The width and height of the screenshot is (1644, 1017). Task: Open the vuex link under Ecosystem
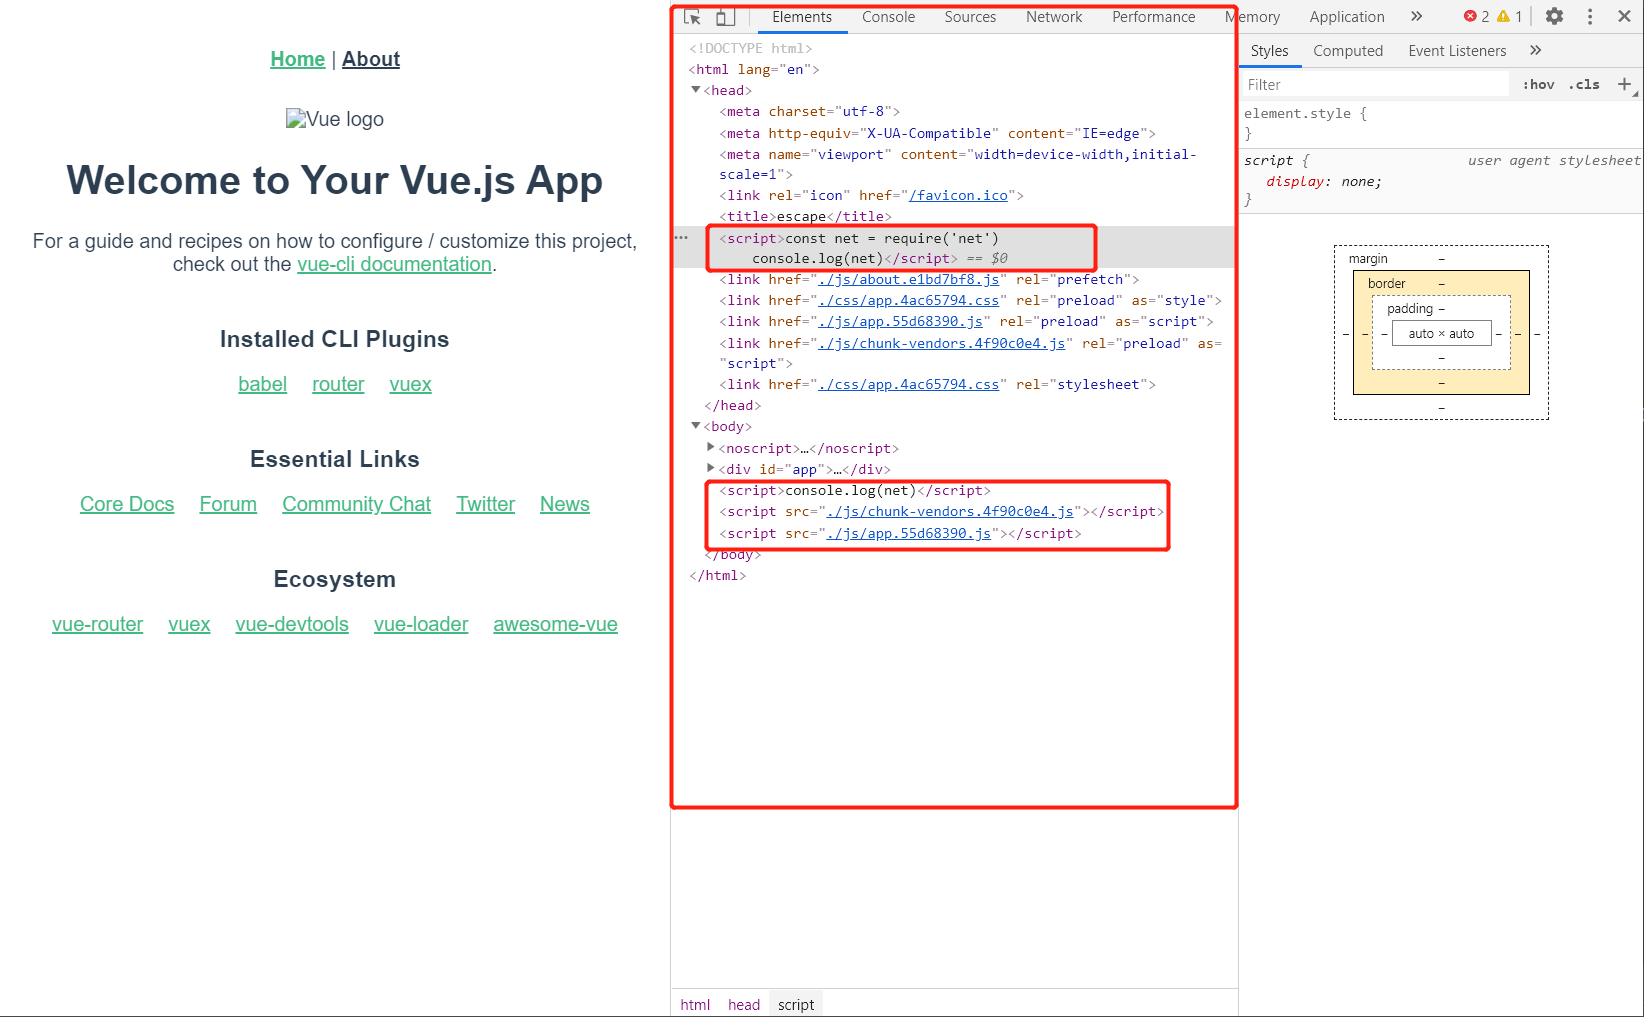[x=189, y=624]
